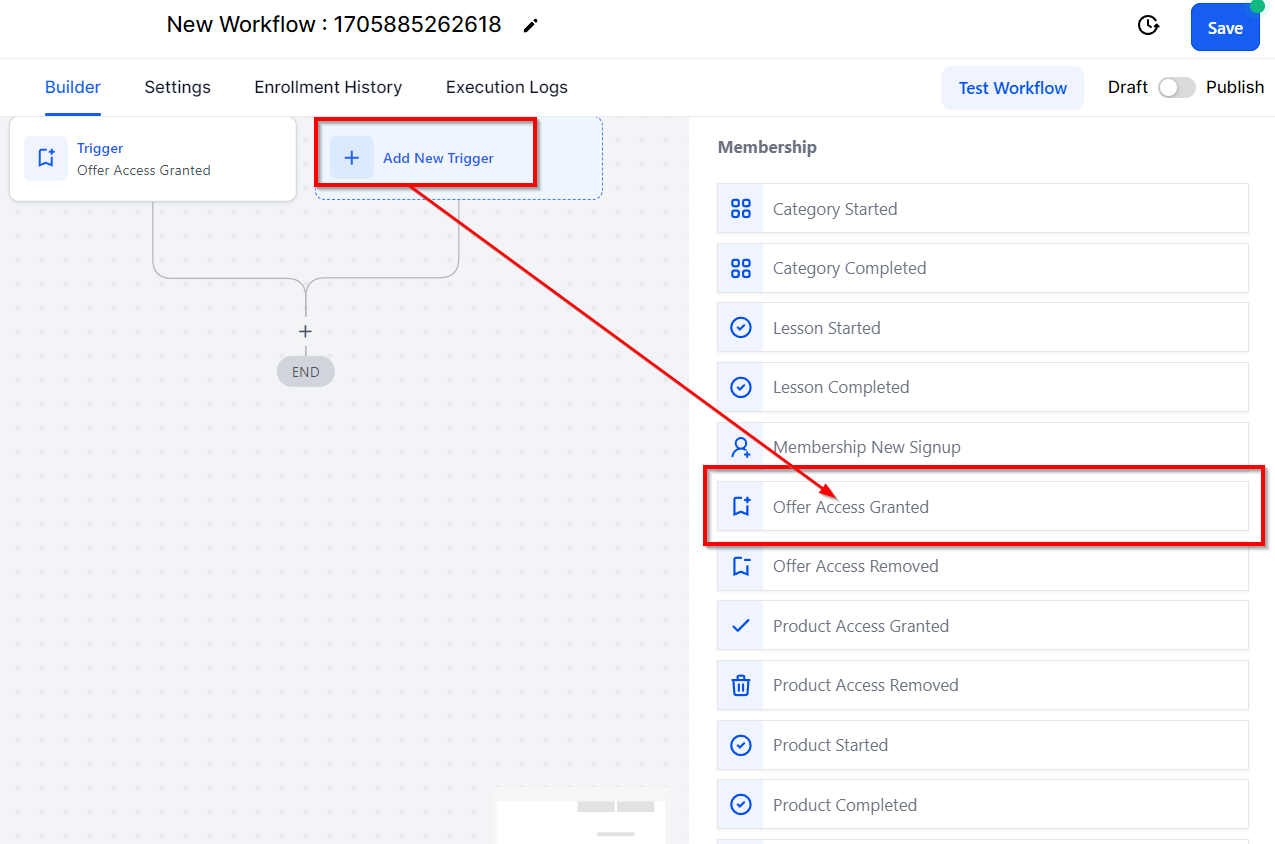This screenshot has width=1275, height=844.
Task: Choose the Product Access Granted trigger
Action: pyautogui.click(x=983, y=626)
